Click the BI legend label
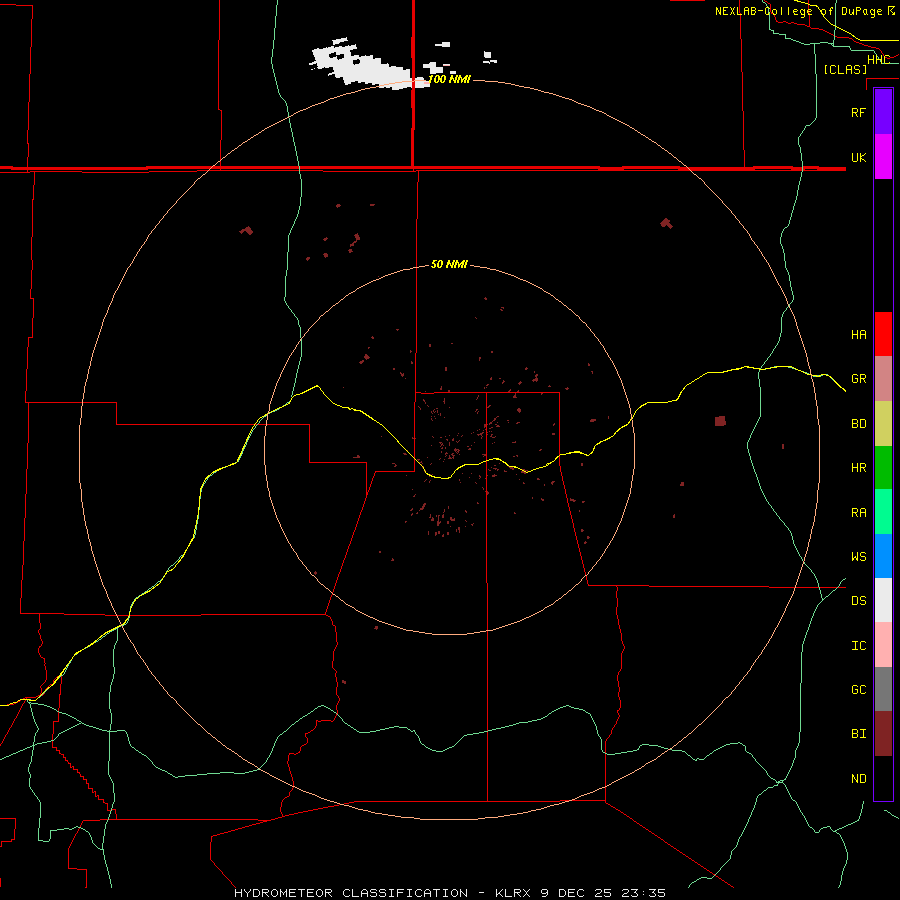Image resolution: width=900 pixels, height=900 pixels. coord(858,734)
